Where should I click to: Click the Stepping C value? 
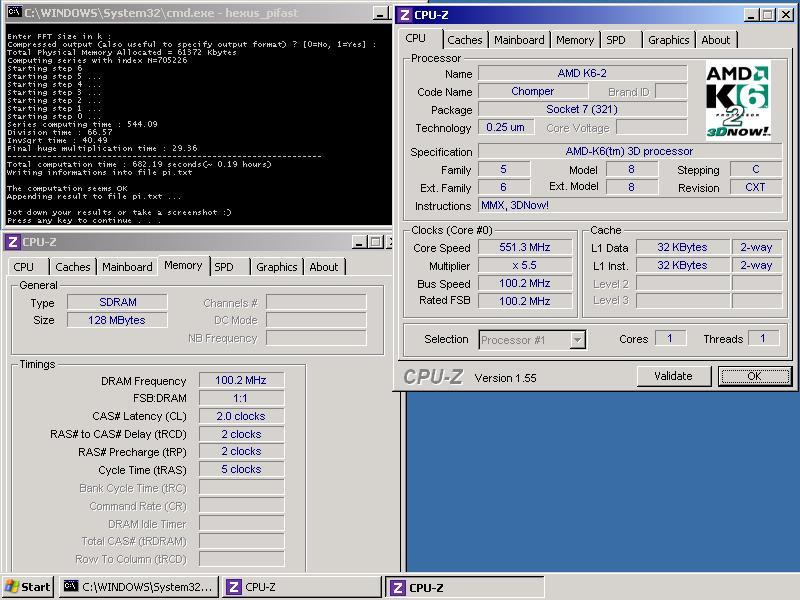(756, 169)
